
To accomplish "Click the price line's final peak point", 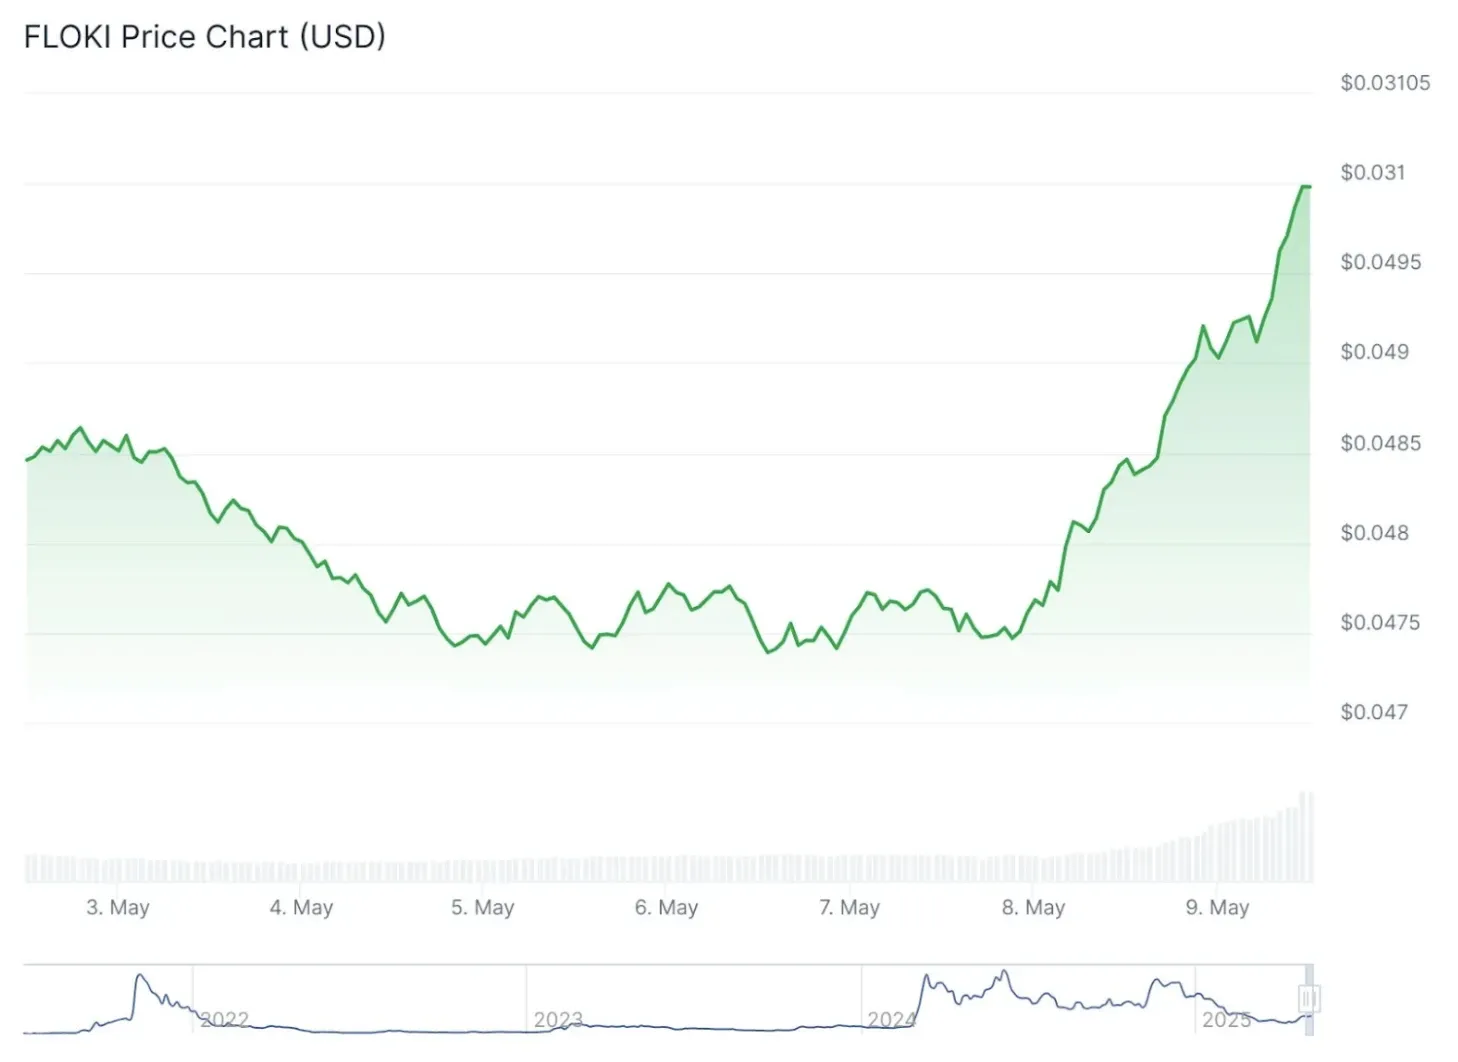I will pyautogui.click(x=1305, y=187).
